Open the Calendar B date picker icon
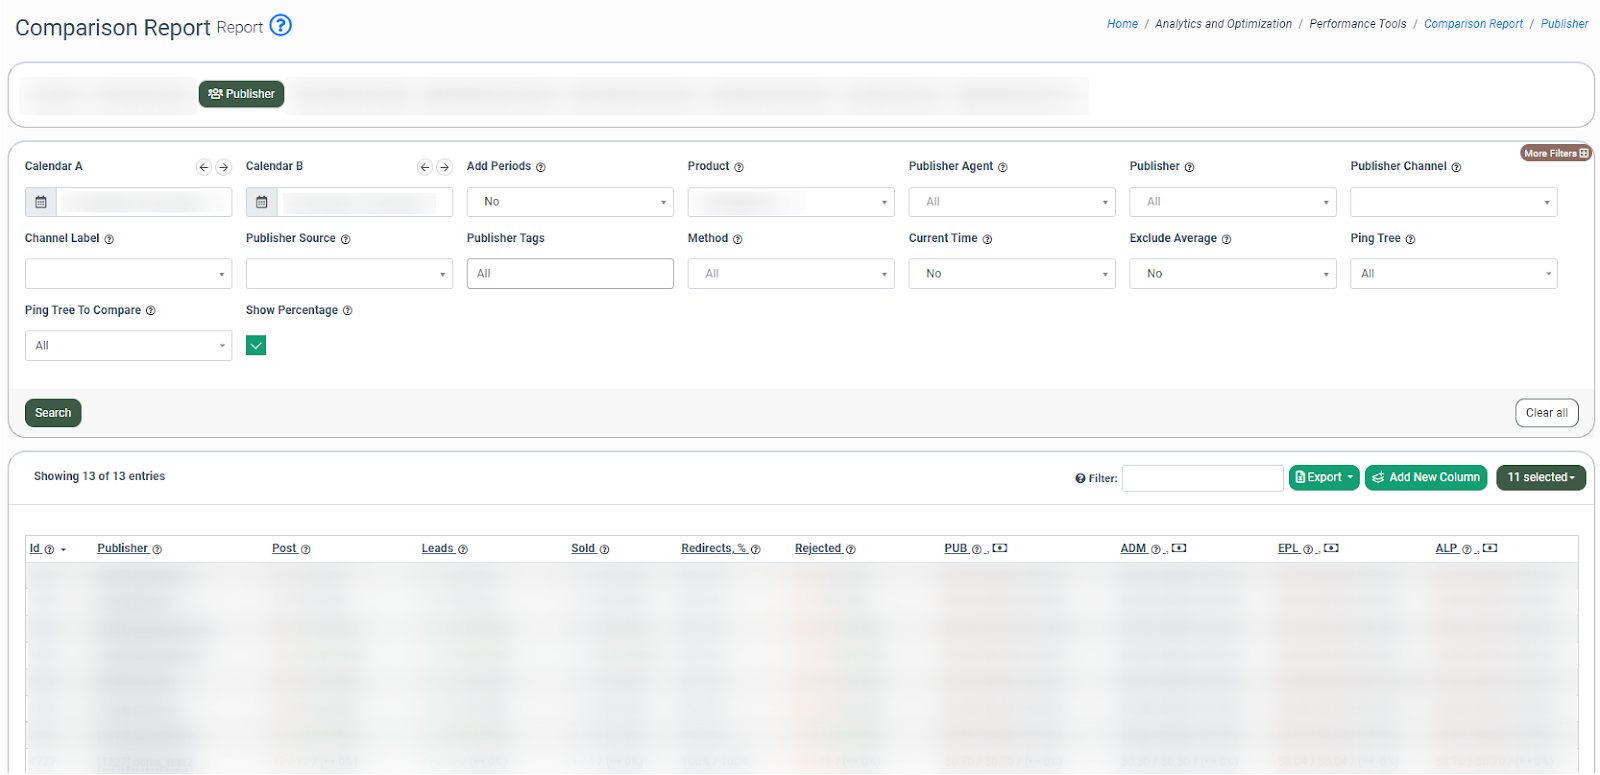This screenshot has height=775, width=1600. coord(262,202)
